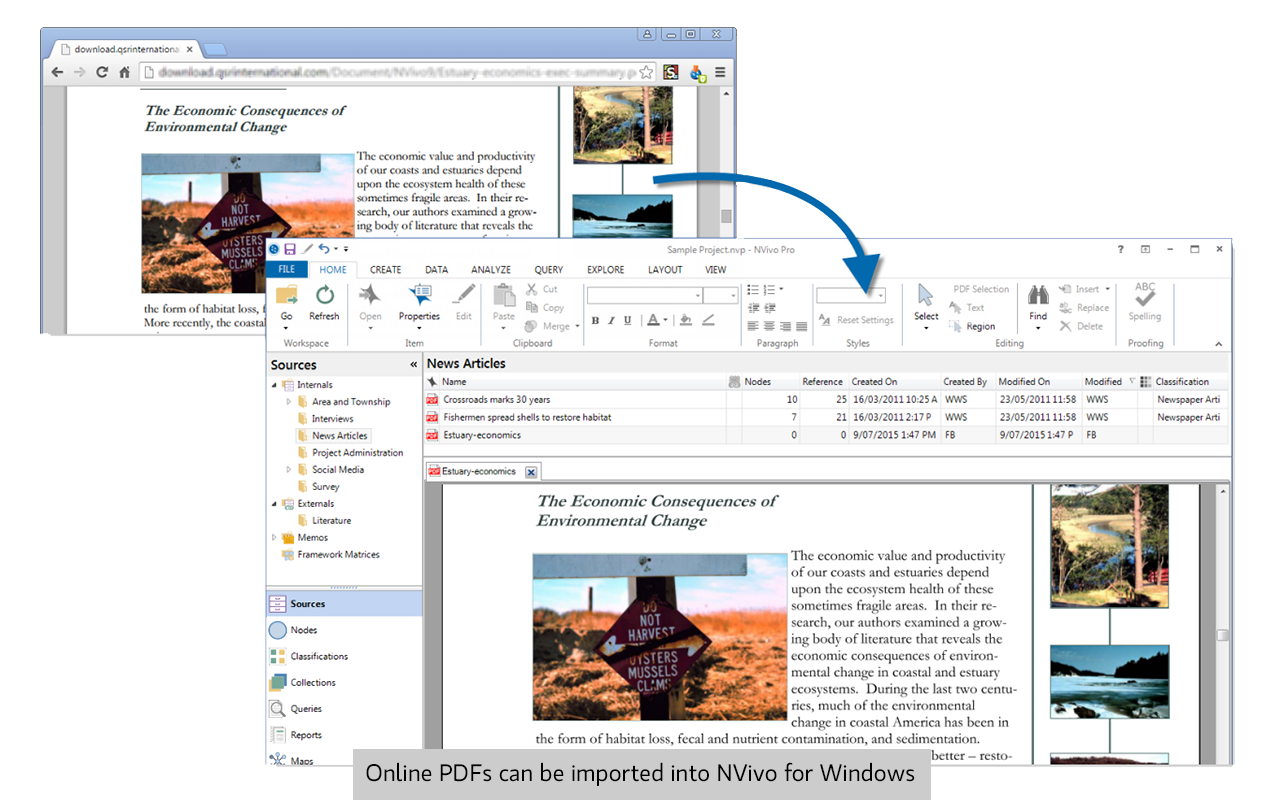This screenshot has width=1280, height=800.
Task: Open the Styles dropdown box
Action: coord(880,296)
